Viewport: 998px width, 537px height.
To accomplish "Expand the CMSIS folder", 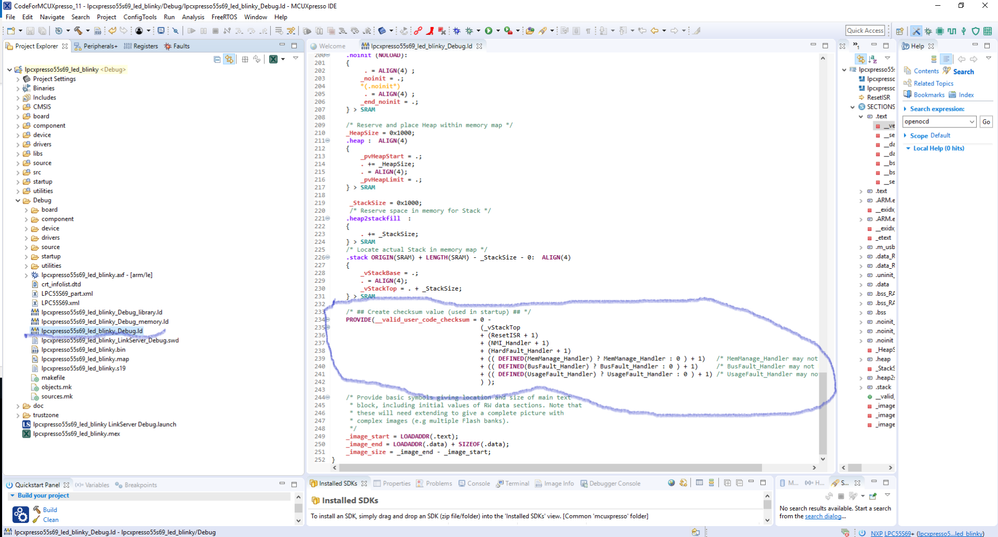I will coord(18,107).
